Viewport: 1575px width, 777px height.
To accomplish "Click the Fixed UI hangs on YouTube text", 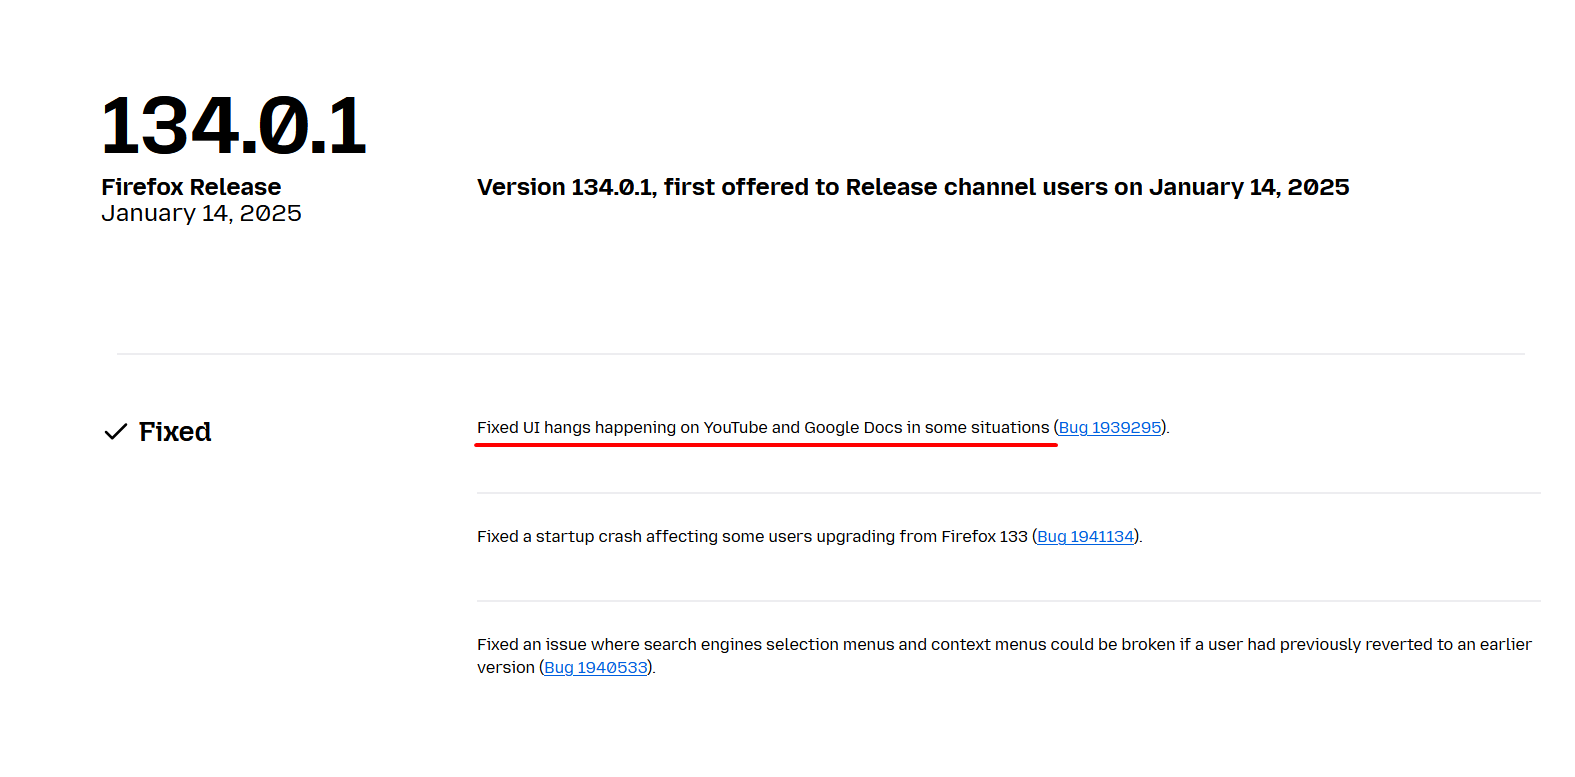I will click(763, 428).
